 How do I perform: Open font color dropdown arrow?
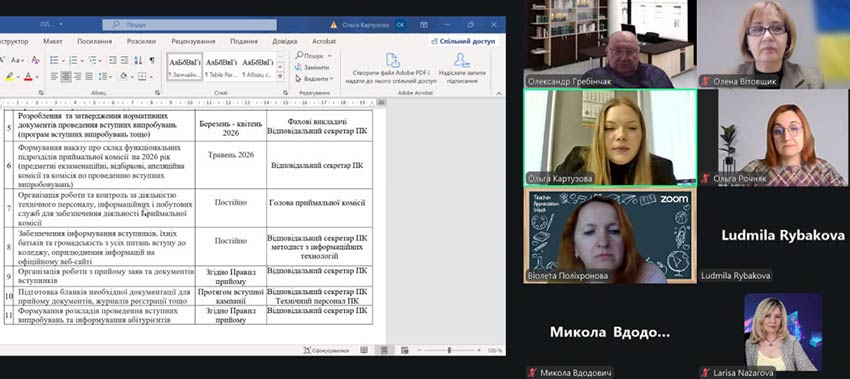pyautogui.click(x=36, y=78)
